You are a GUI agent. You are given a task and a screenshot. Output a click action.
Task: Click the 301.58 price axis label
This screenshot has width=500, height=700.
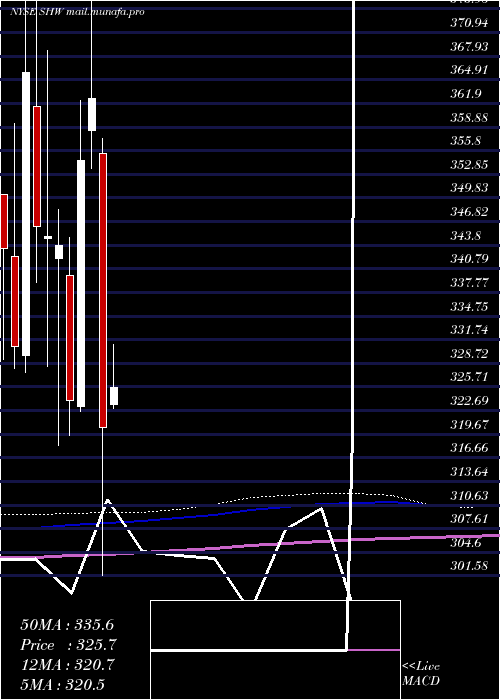[469, 566]
